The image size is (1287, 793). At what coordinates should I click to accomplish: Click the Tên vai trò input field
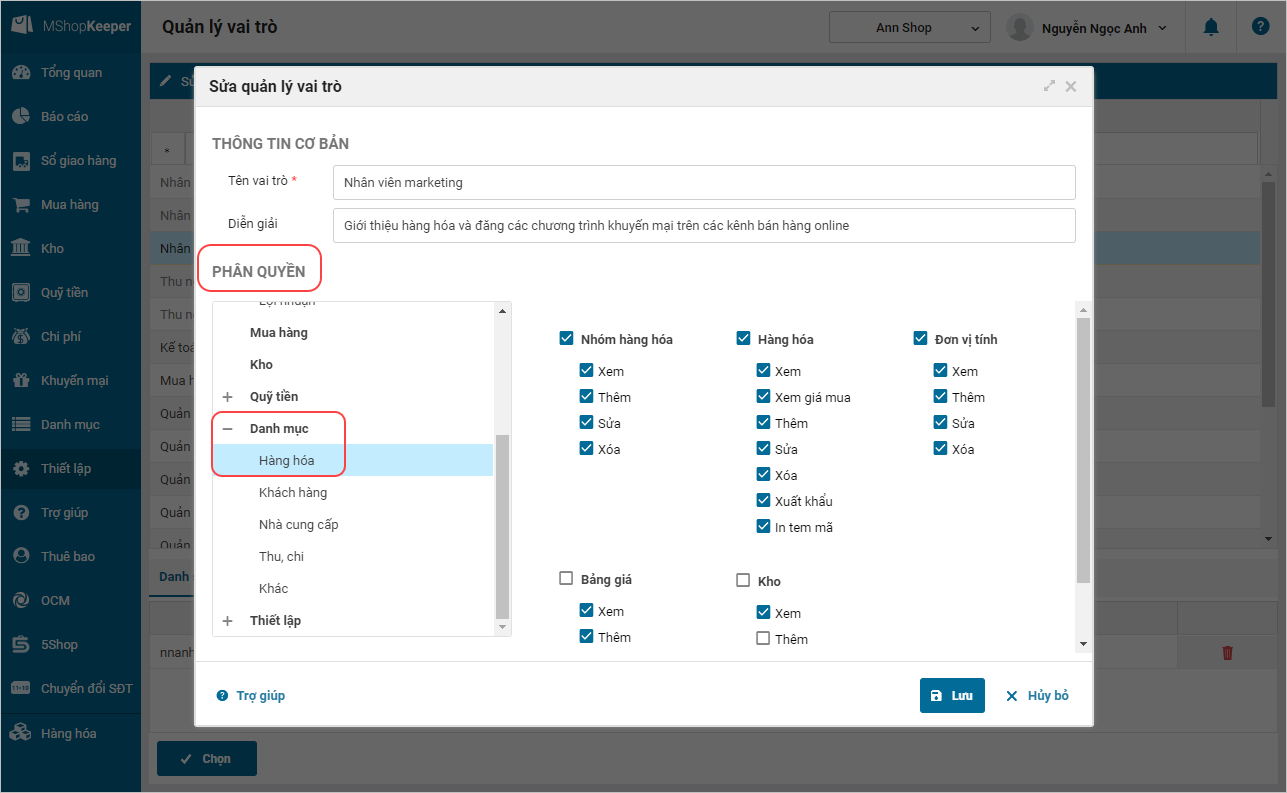point(704,183)
